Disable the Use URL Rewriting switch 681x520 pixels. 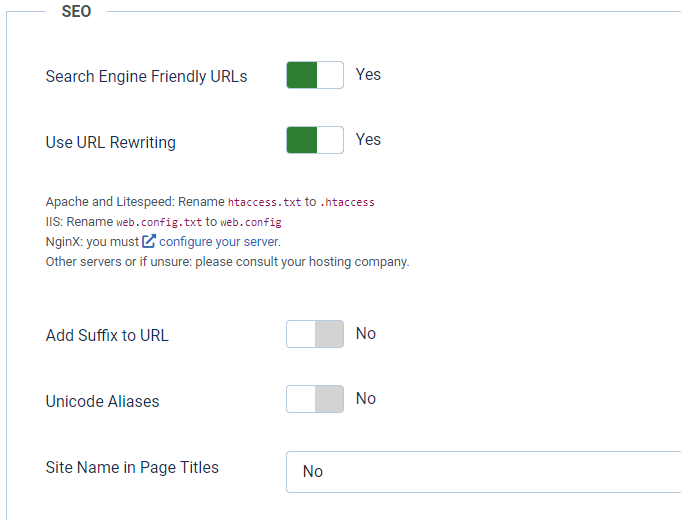(315, 140)
